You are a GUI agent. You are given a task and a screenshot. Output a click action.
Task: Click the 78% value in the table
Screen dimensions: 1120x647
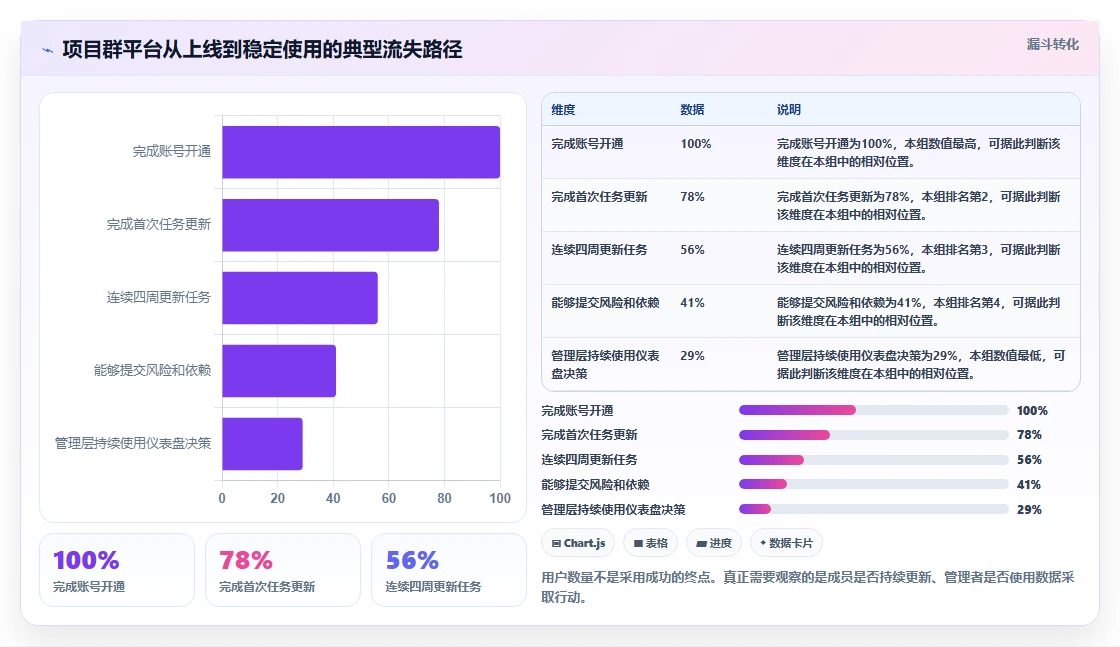pyautogui.click(x=692, y=196)
